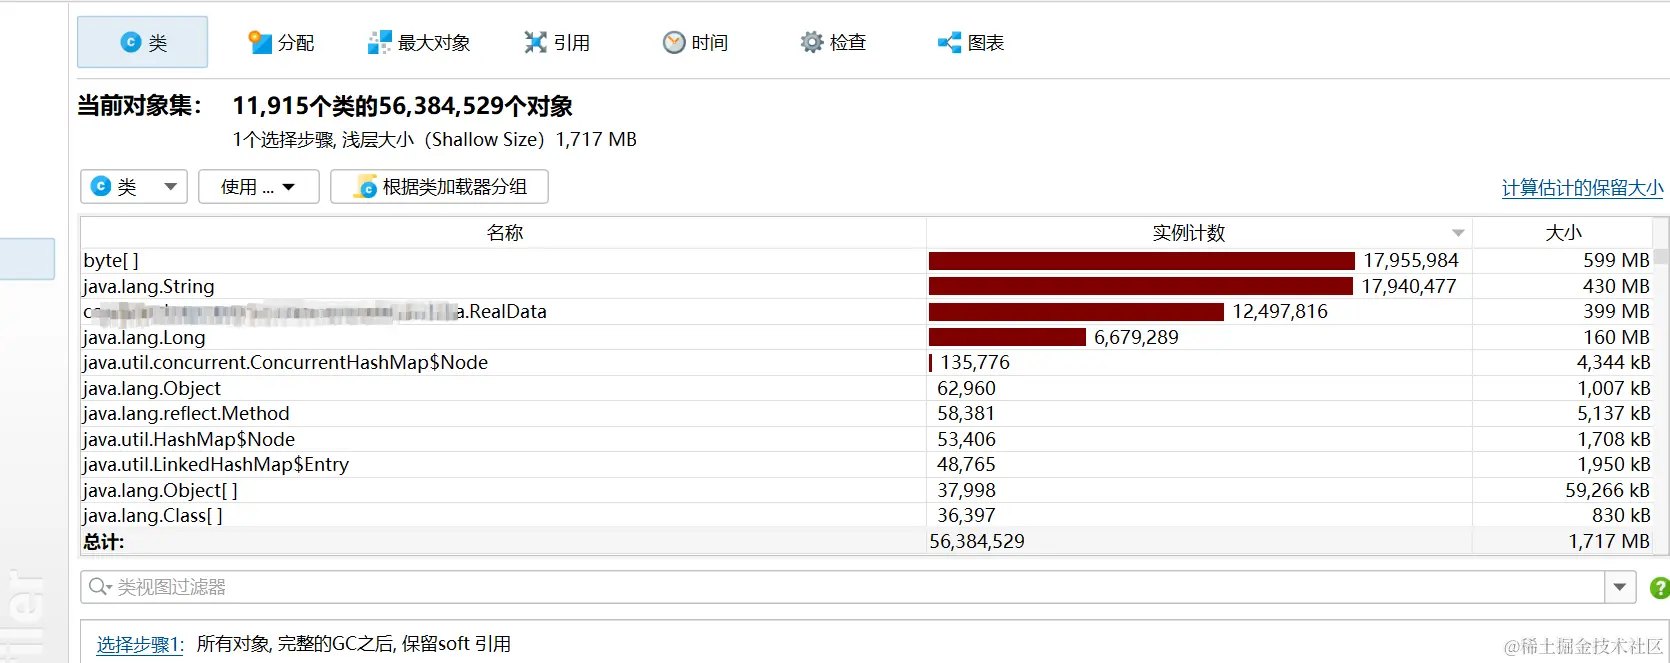Screen dimensions: 1670x663
Task: Sort by 名称 column header
Action: pyautogui.click(x=504, y=233)
